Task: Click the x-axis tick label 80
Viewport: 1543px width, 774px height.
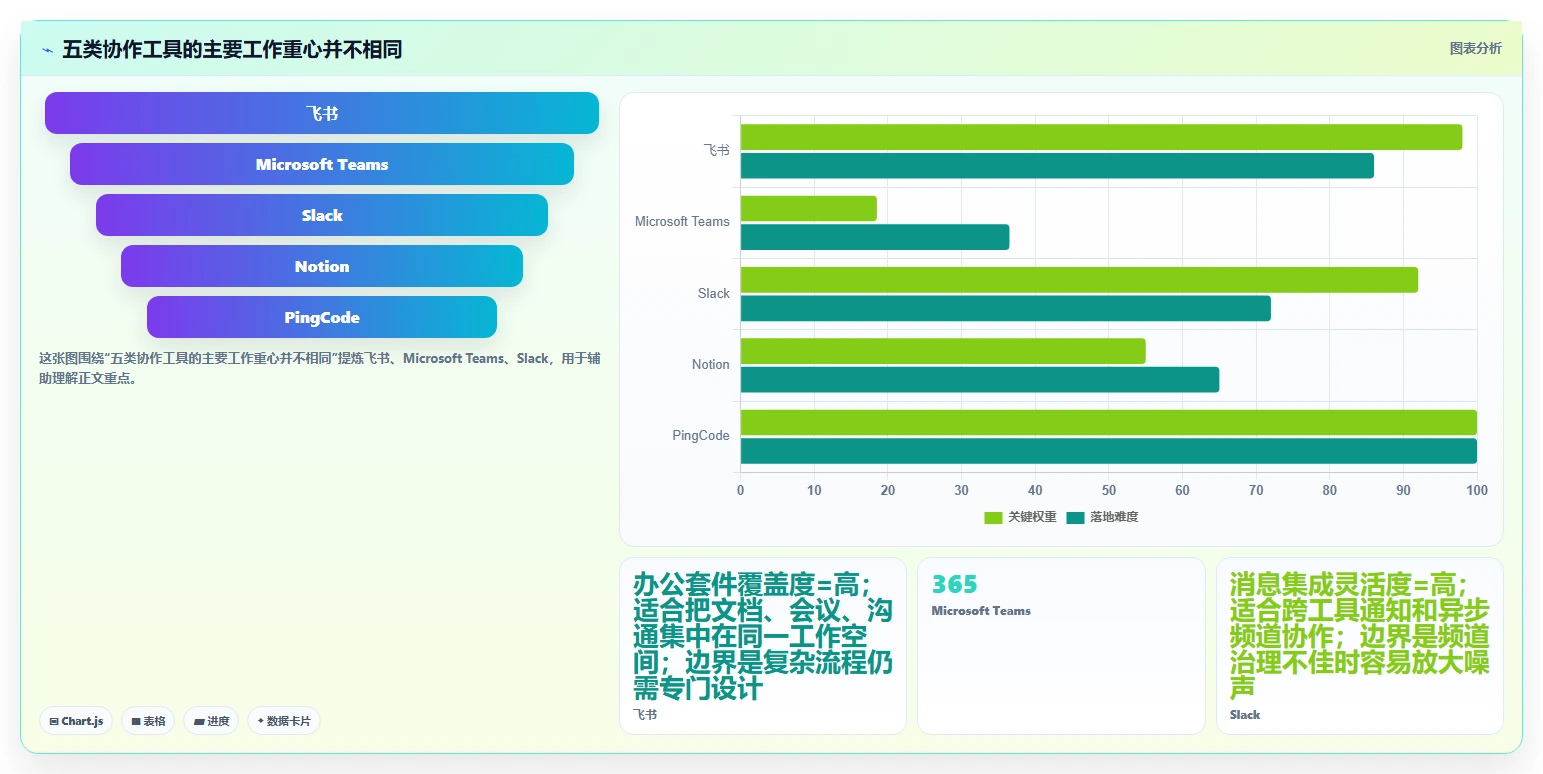Action: (x=1330, y=490)
